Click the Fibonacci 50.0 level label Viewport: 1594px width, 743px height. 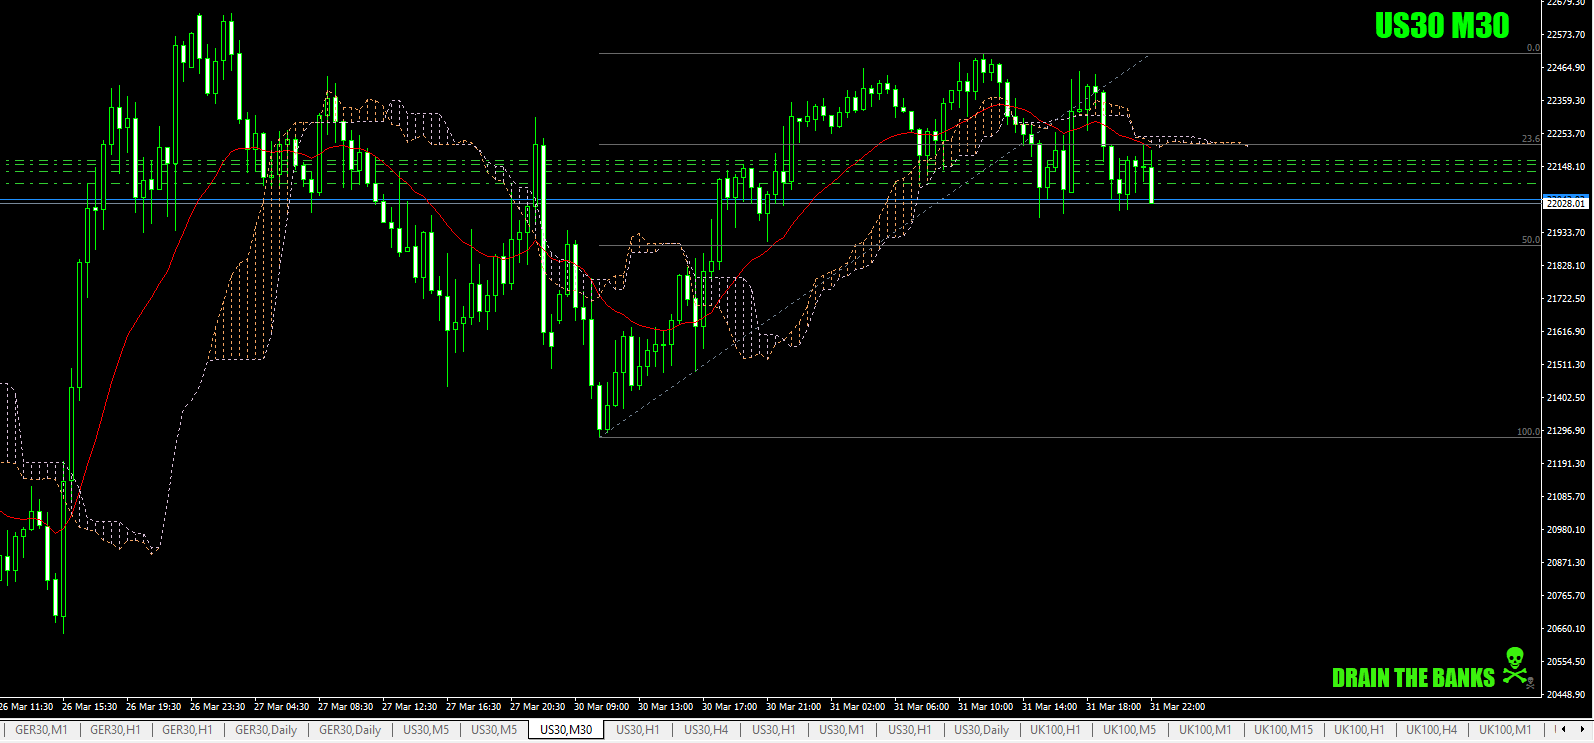[1531, 240]
